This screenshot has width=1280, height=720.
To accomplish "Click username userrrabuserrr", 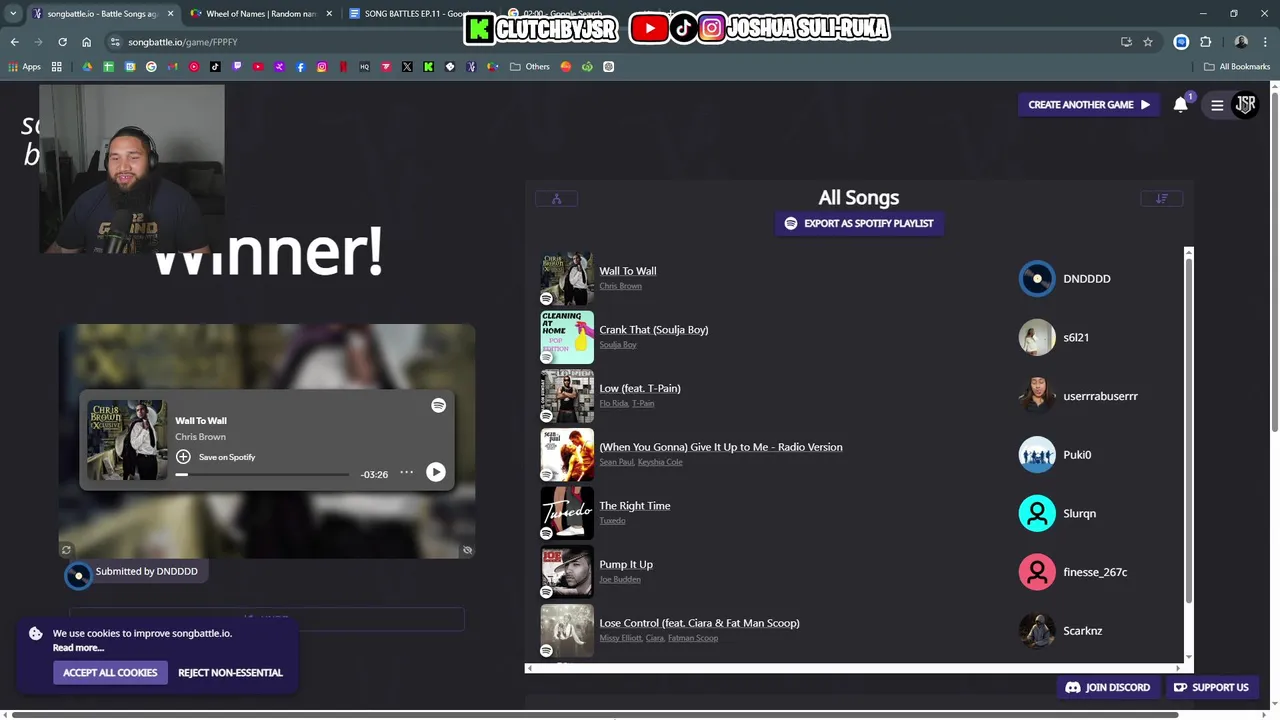I will pyautogui.click(x=1100, y=396).
